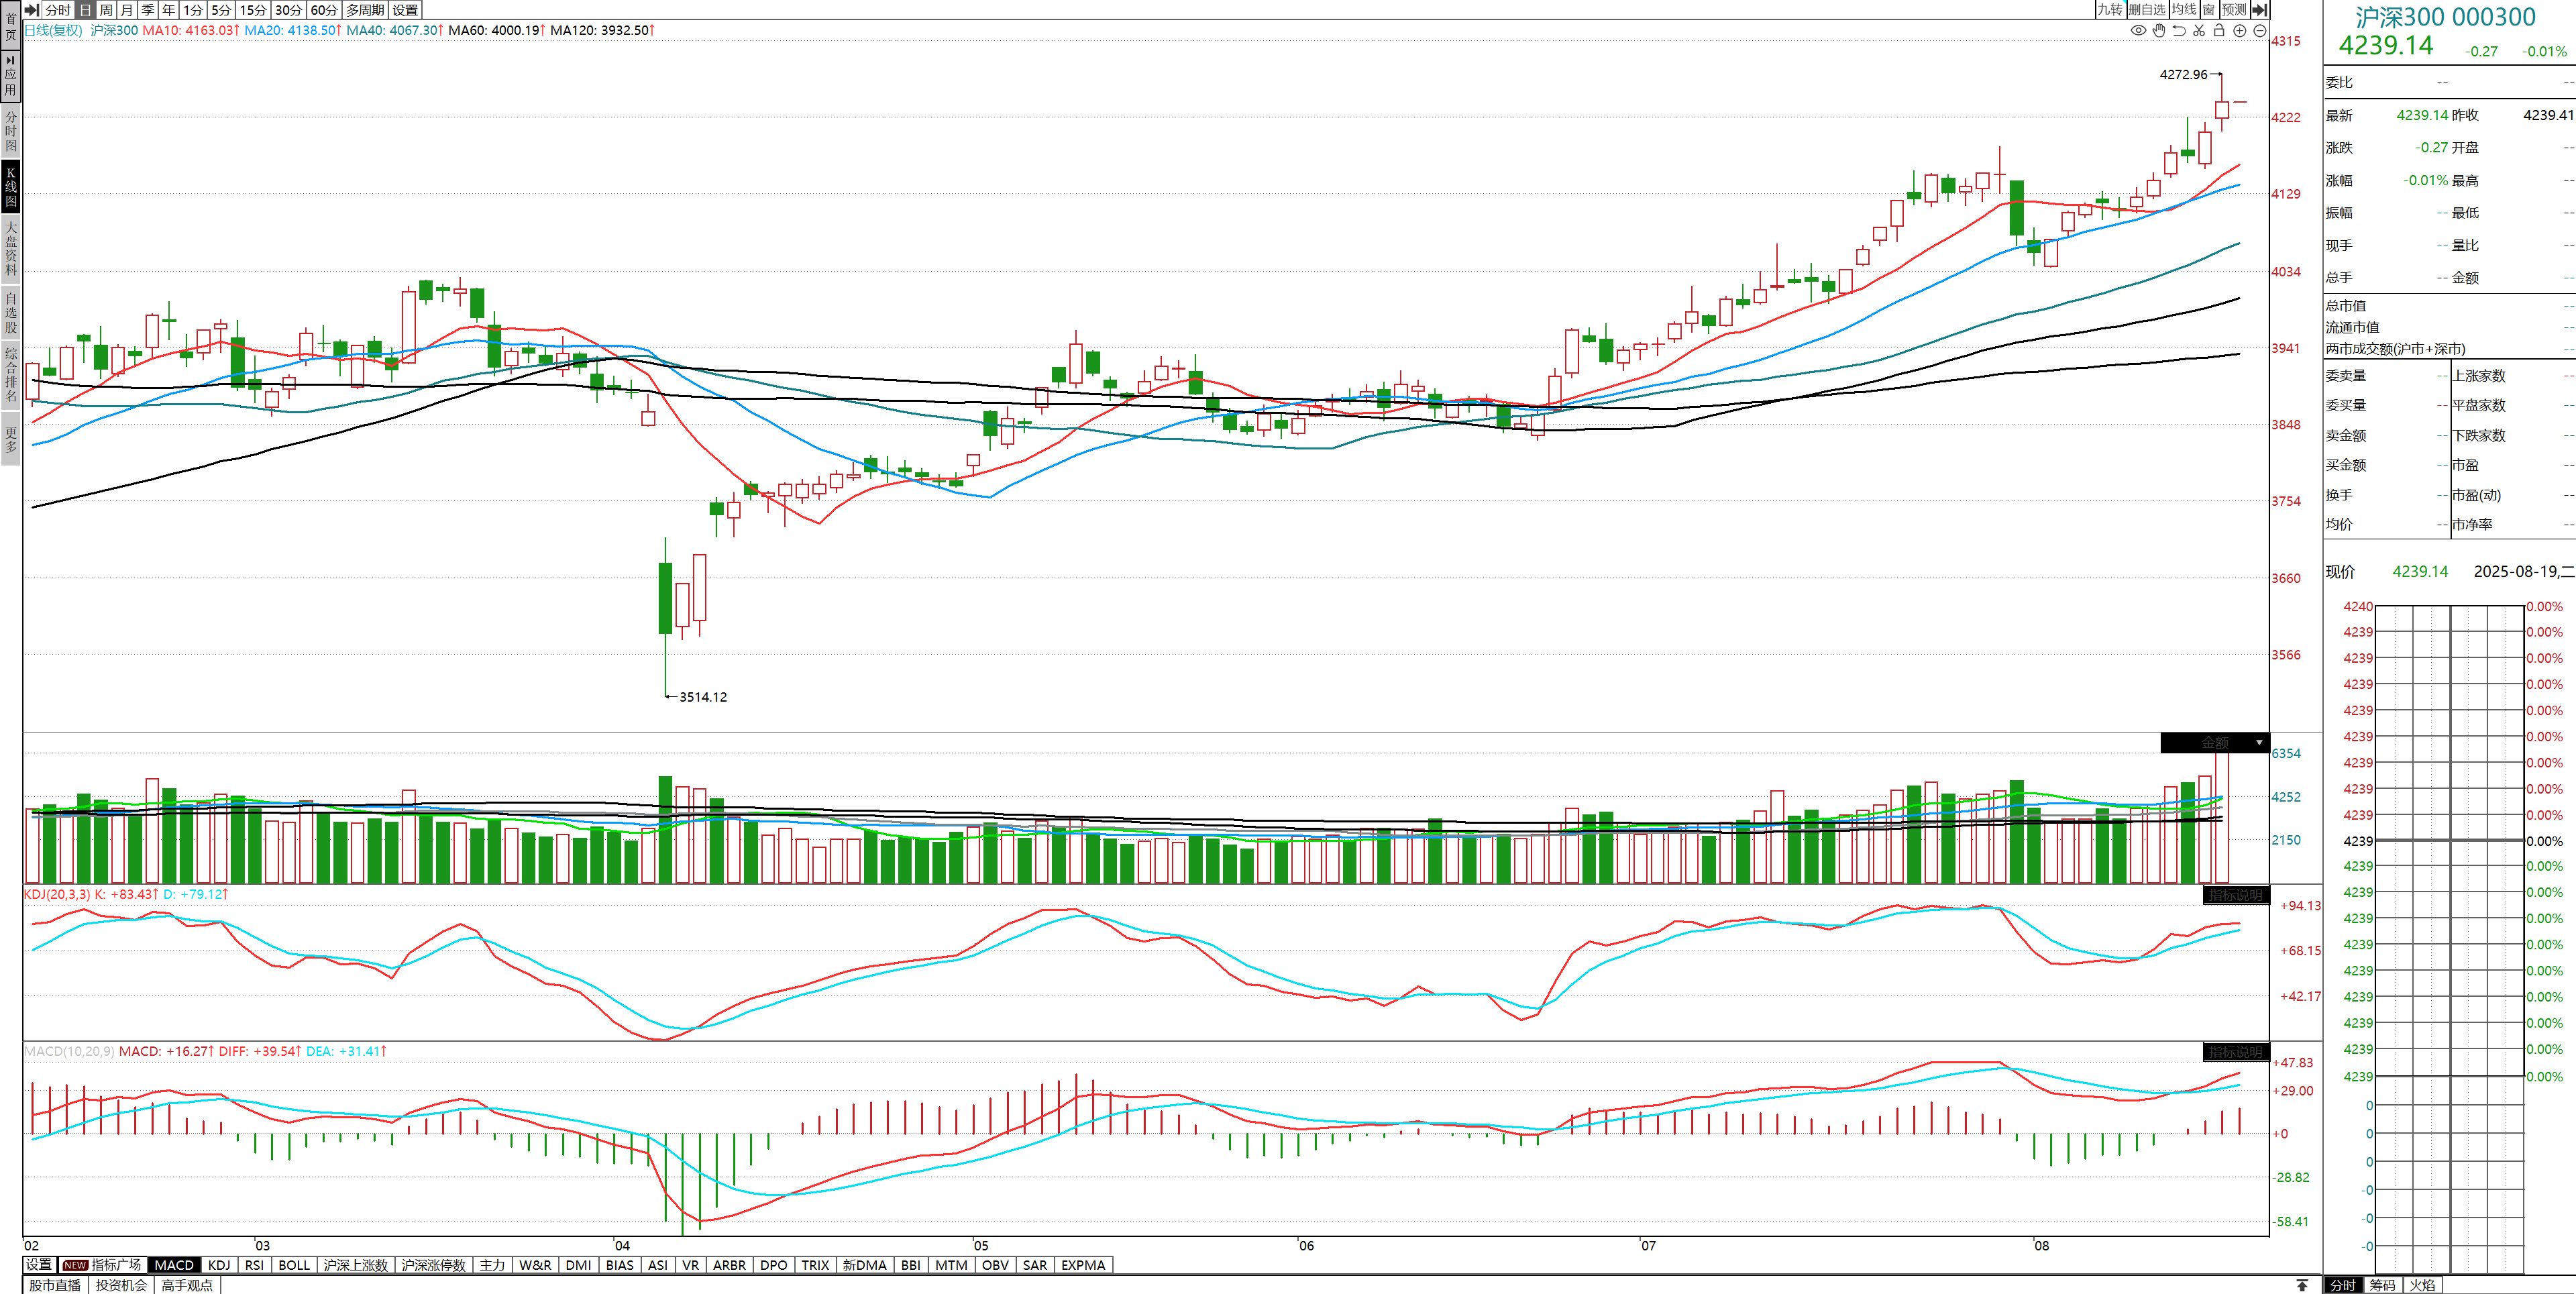Click the top-right arrow-to-bar panel icon
The height and width of the screenshot is (1294, 2576).
pyautogui.click(x=2259, y=9)
